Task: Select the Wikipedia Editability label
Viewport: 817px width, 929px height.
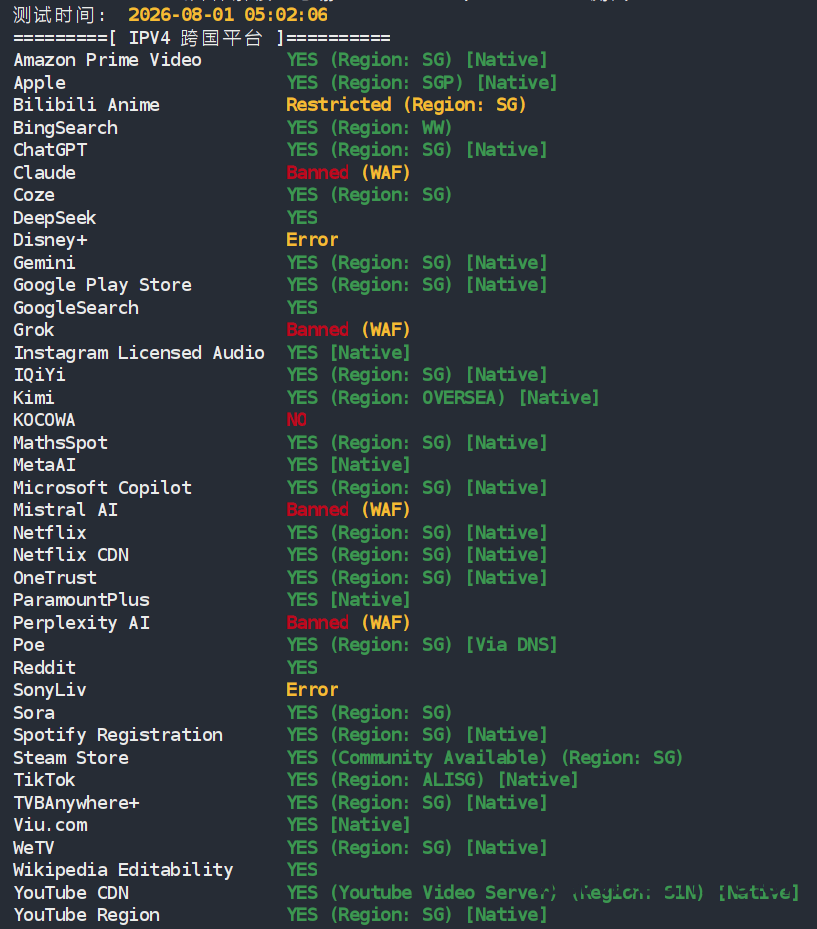Action: [123, 870]
